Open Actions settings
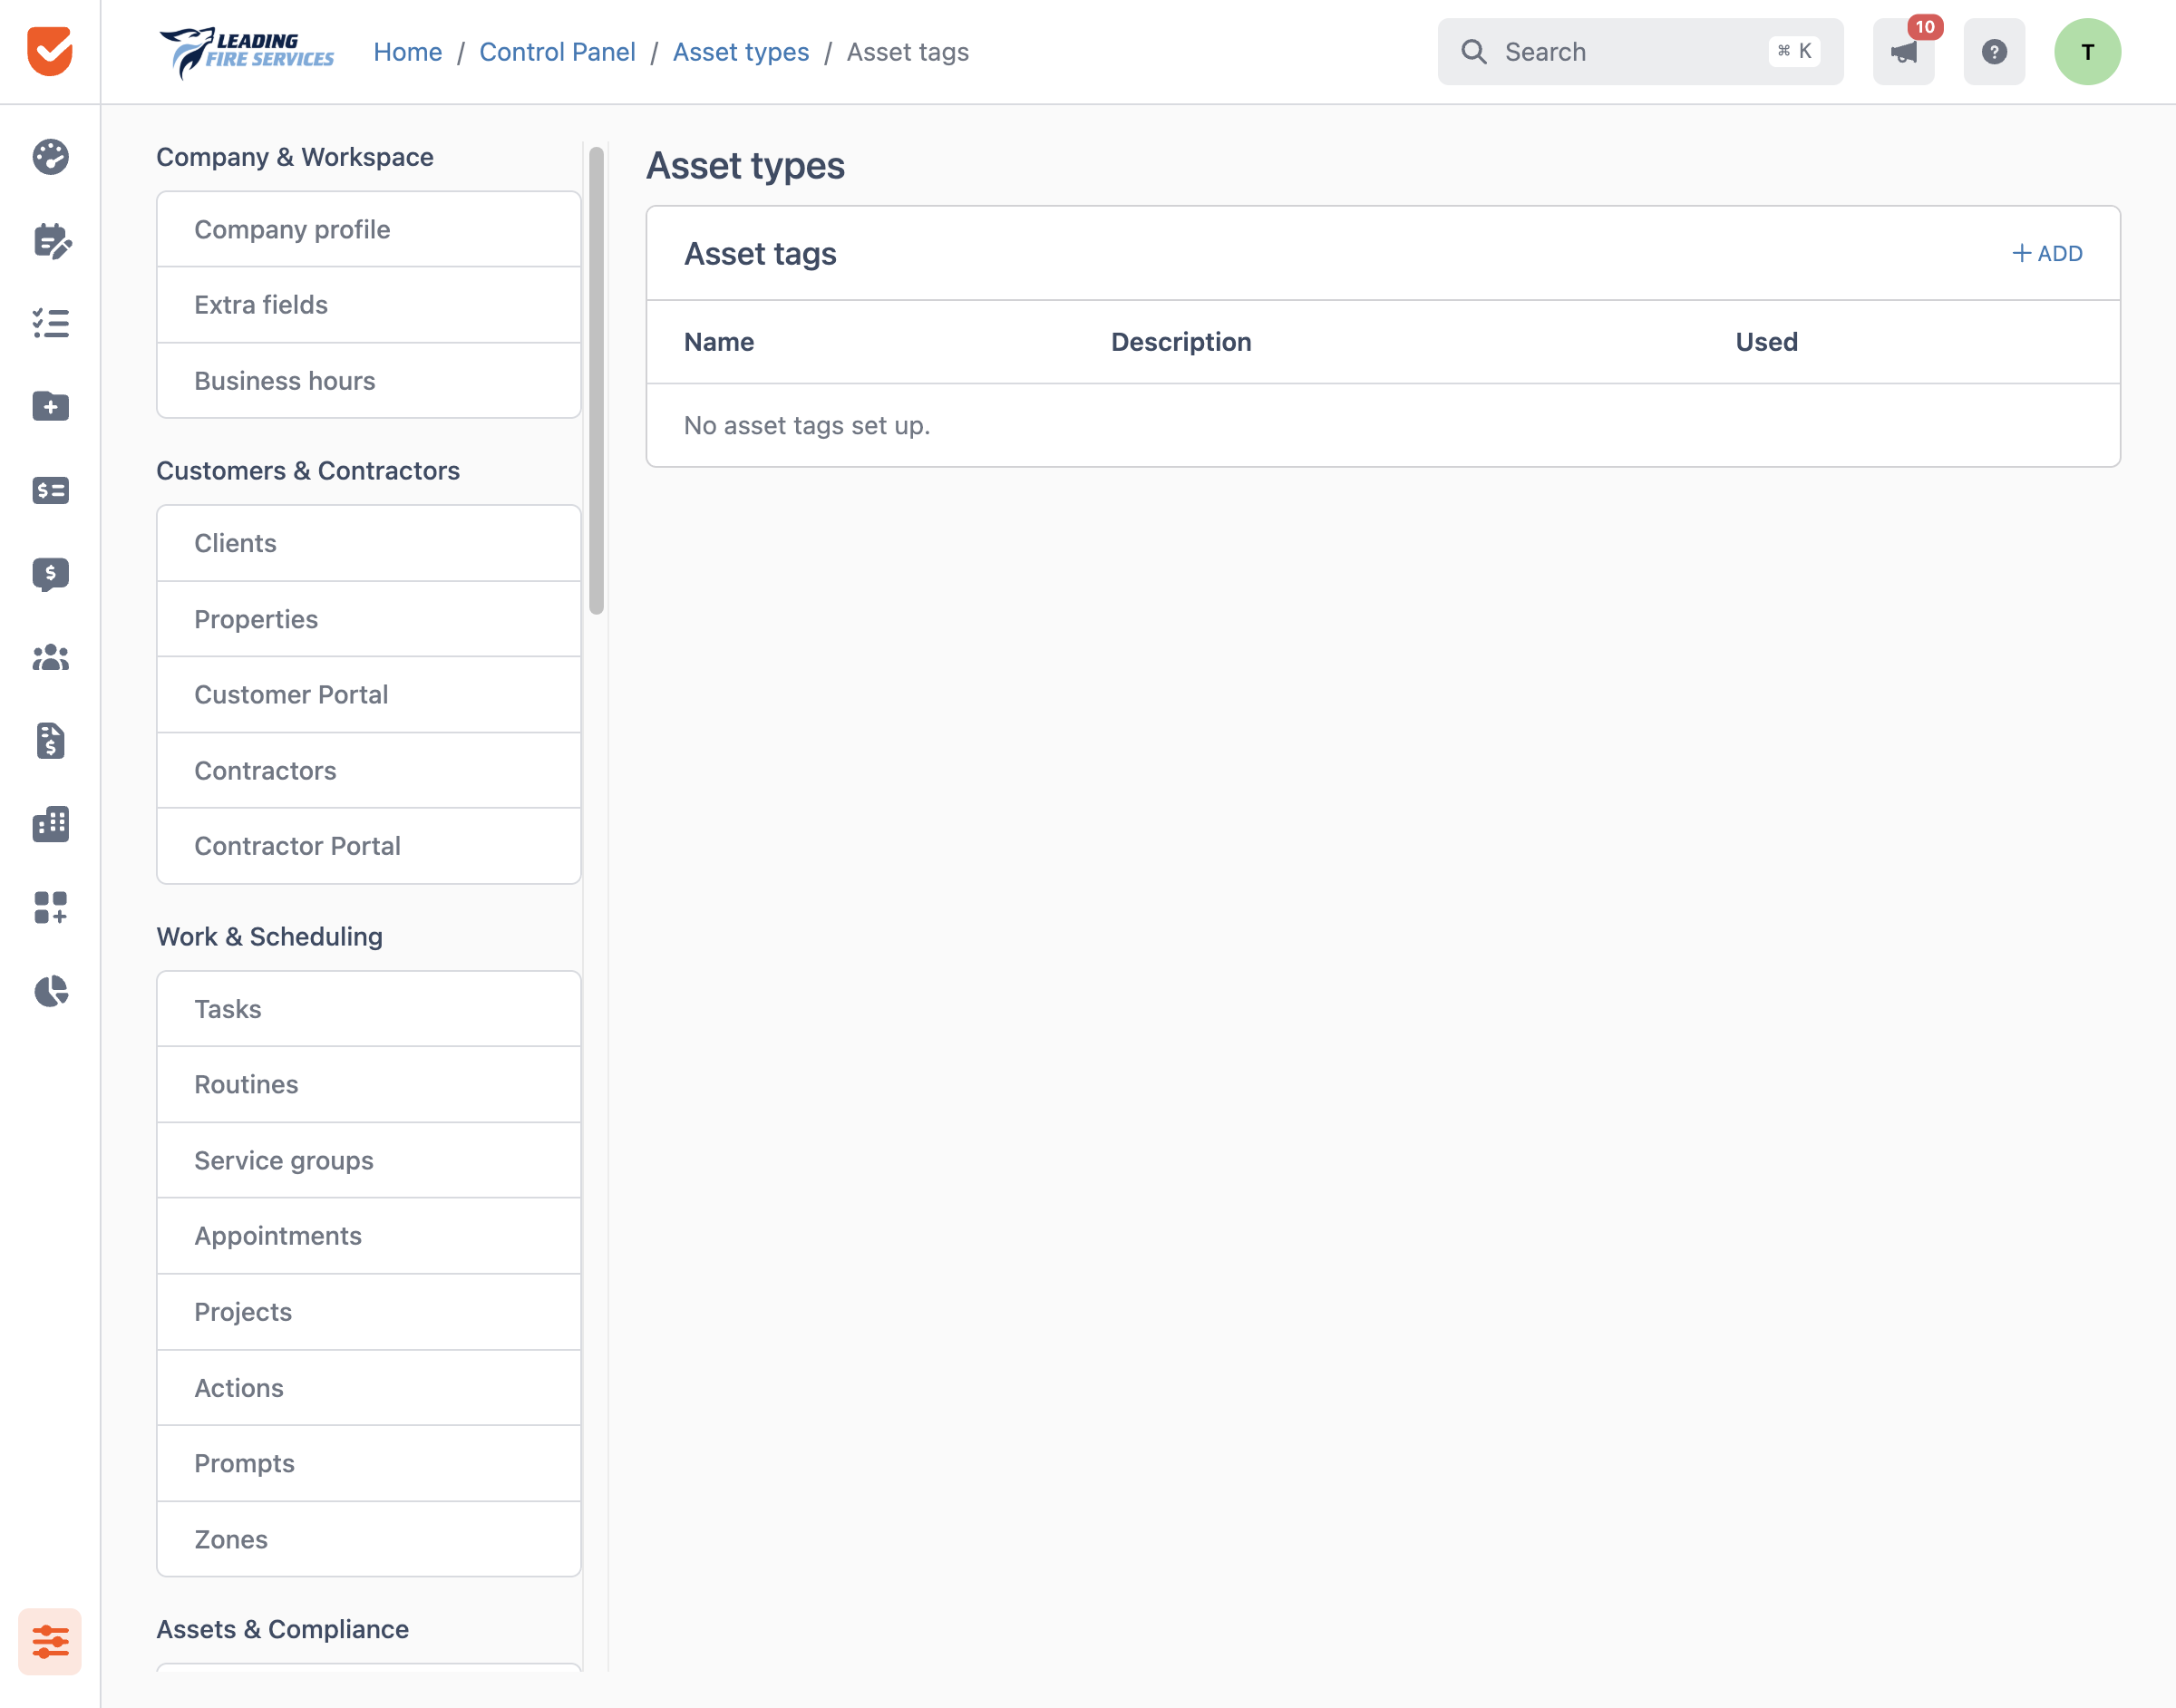Screen dimensions: 2176x1708 [x=369, y=1388]
